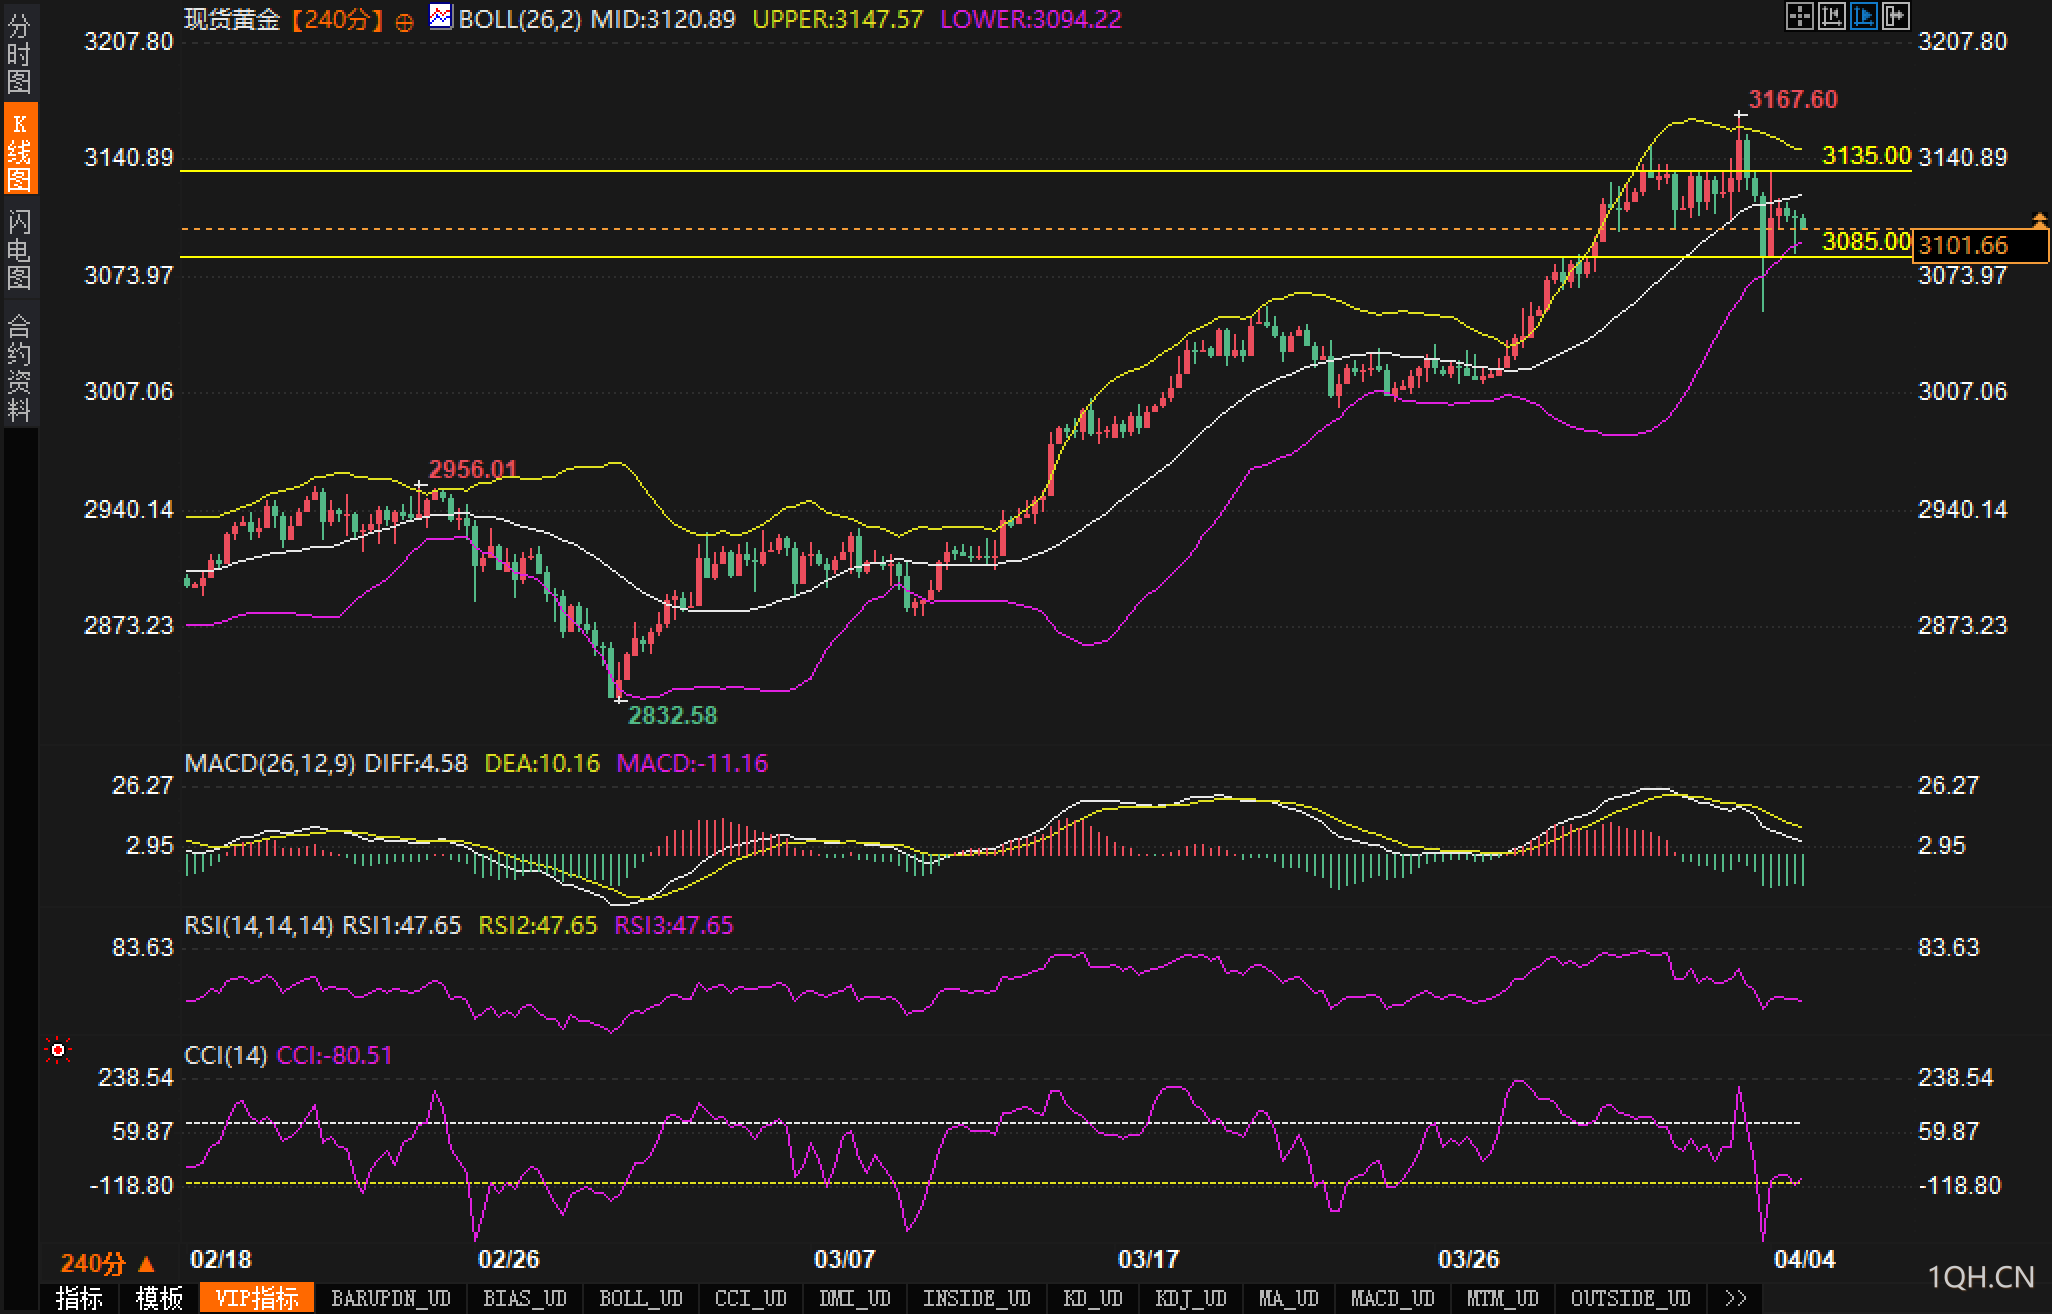The image size is (2052, 1314).
Task: Click the DIFF:4.58 value
Action: click(416, 763)
